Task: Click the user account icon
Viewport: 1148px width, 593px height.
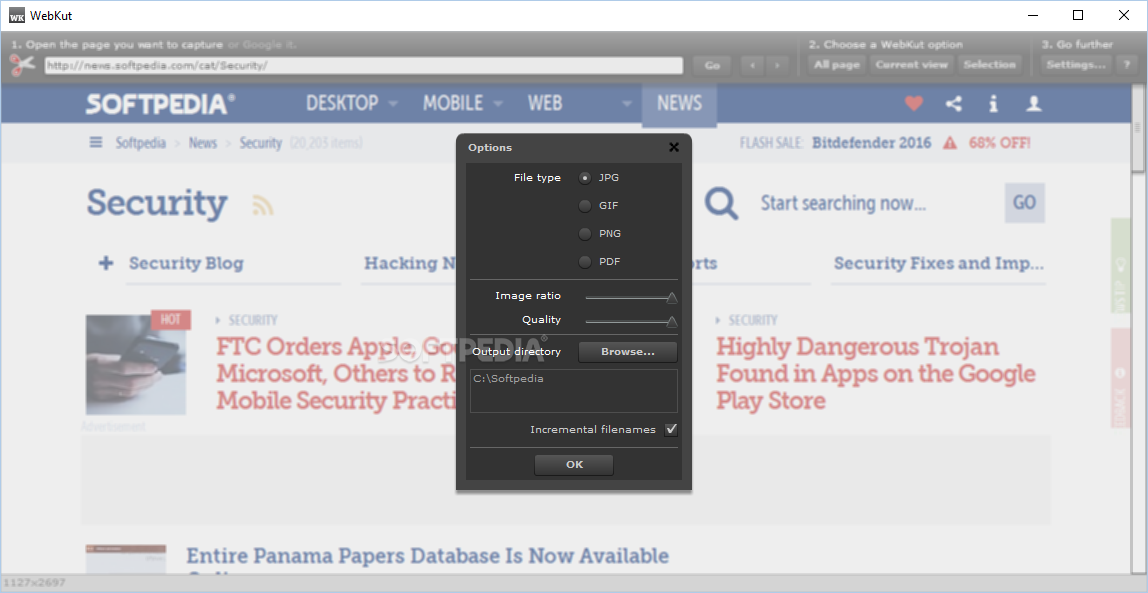Action: pyautogui.click(x=1034, y=103)
